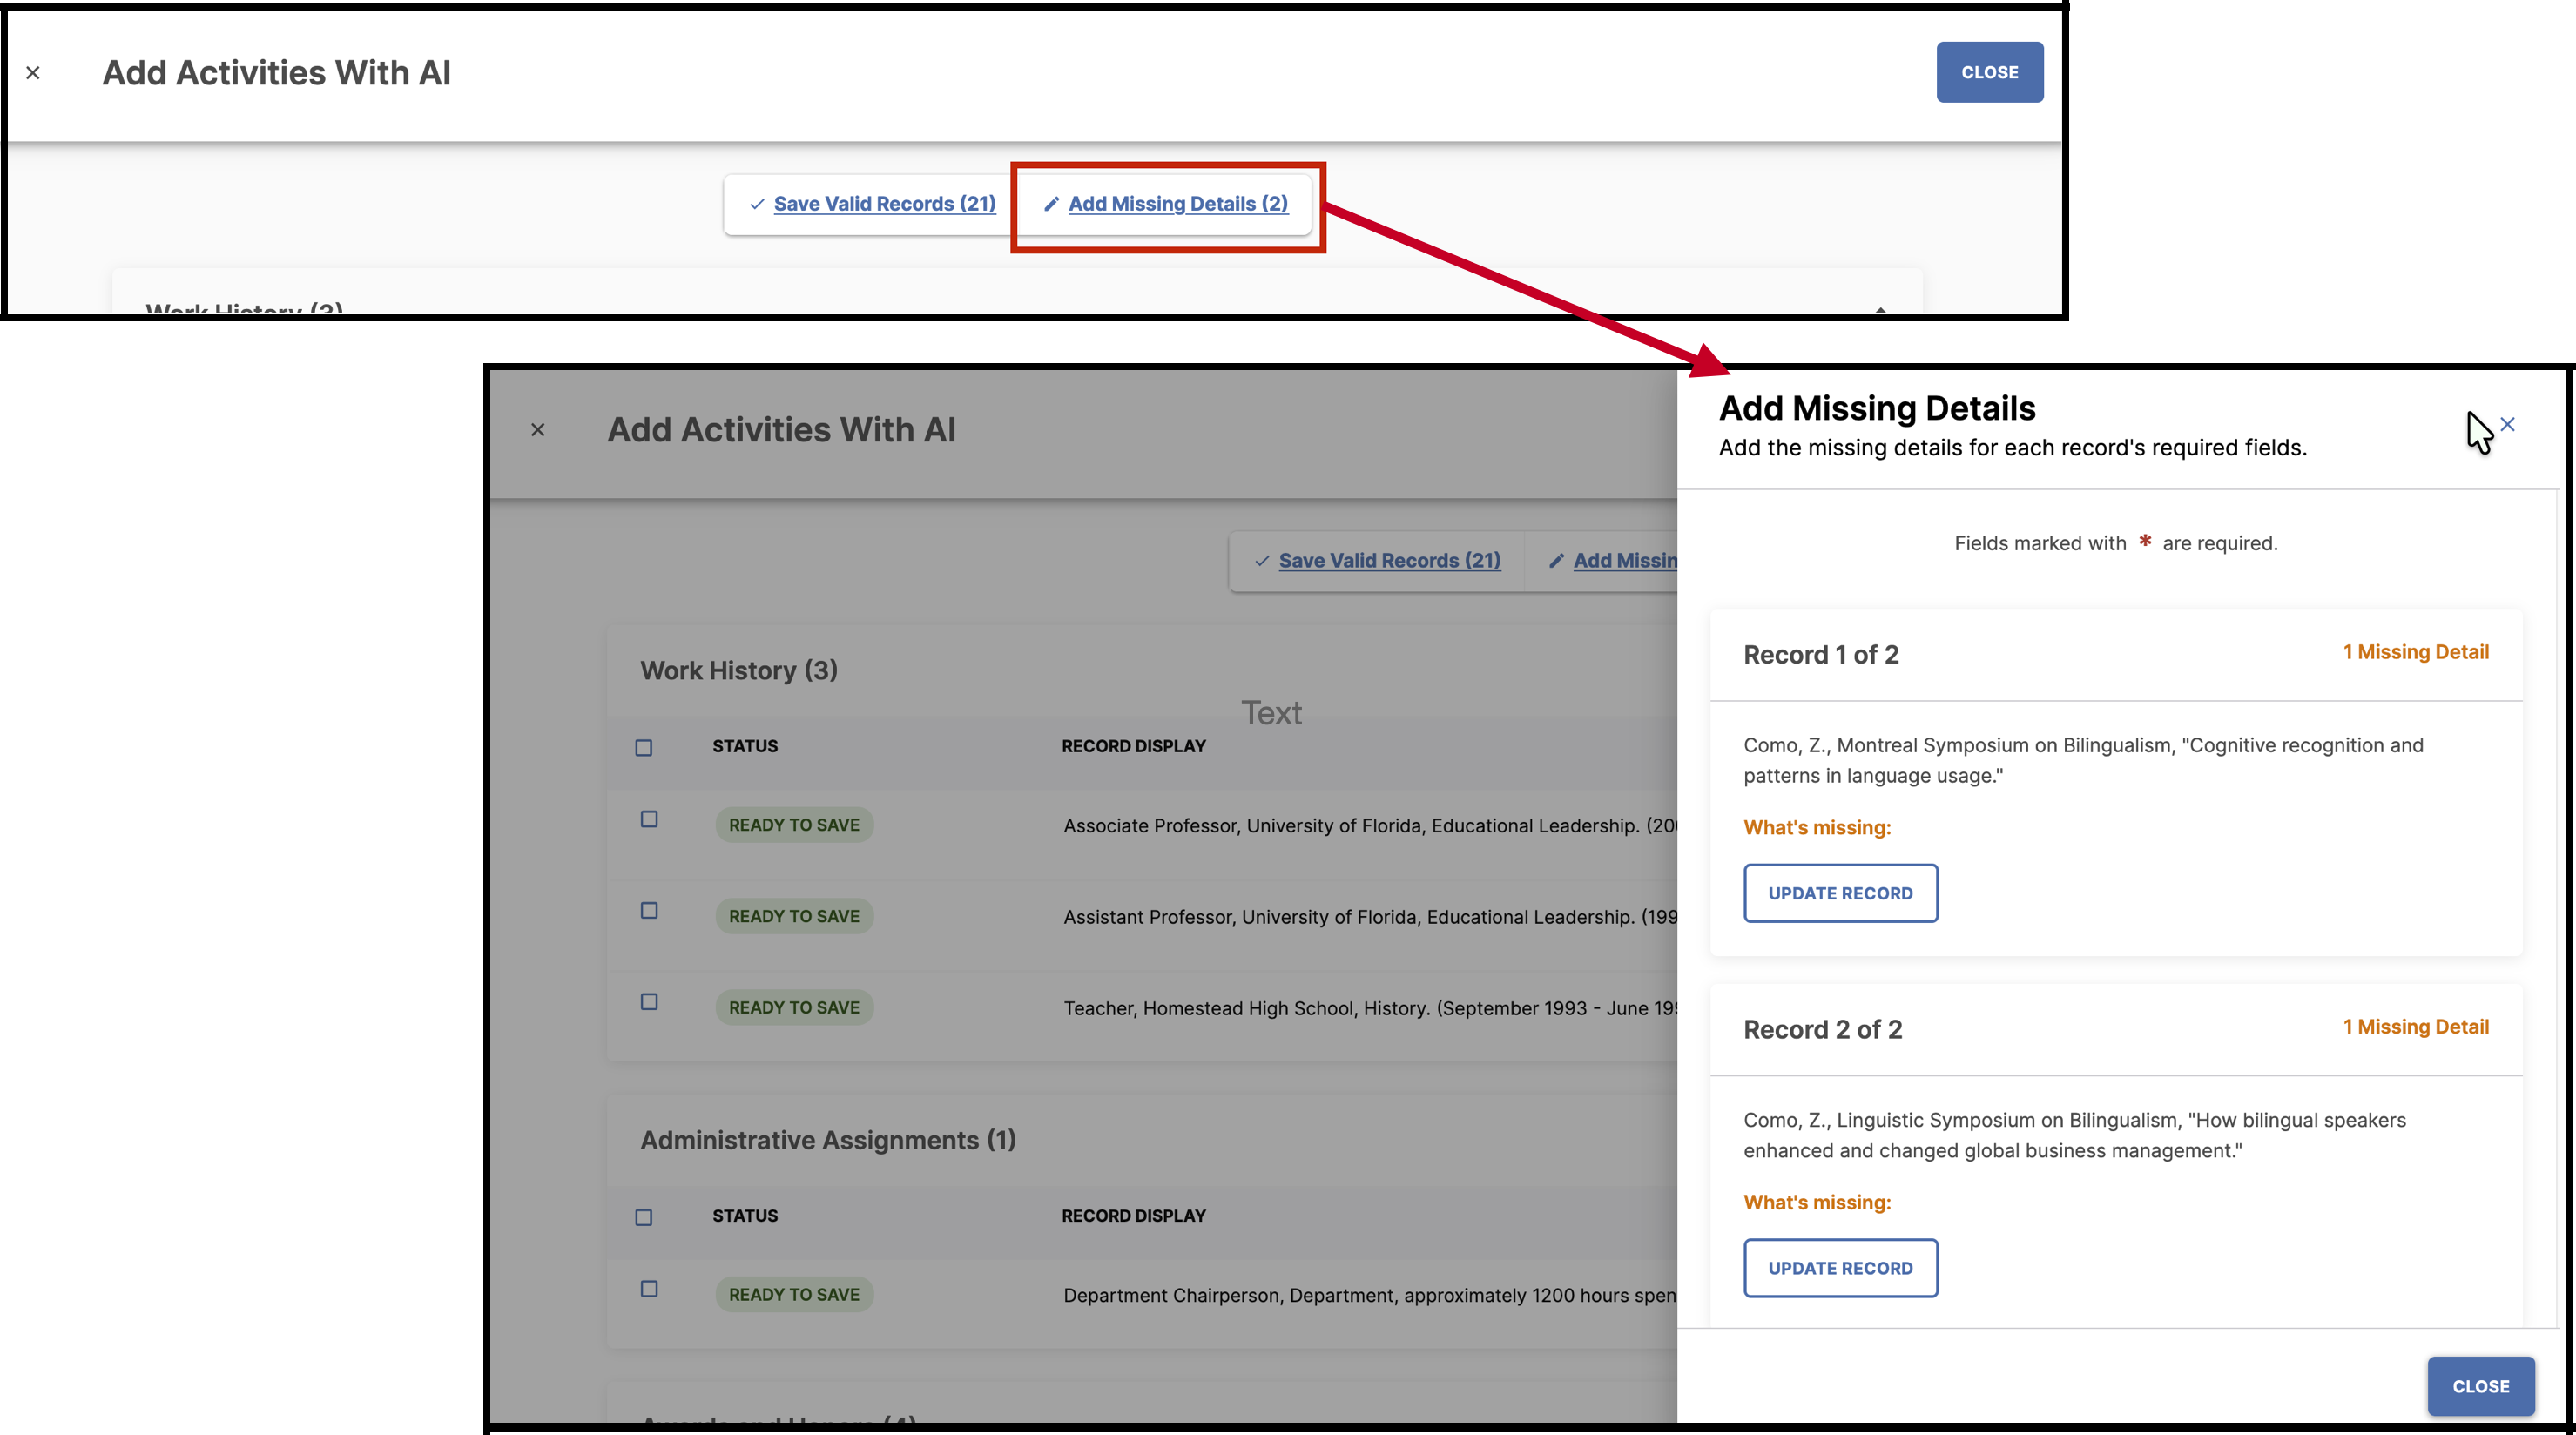Click READY TO SAVE badge for Department Chairperson
Screen dimensions: 2576x1435
click(x=794, y=1294)
